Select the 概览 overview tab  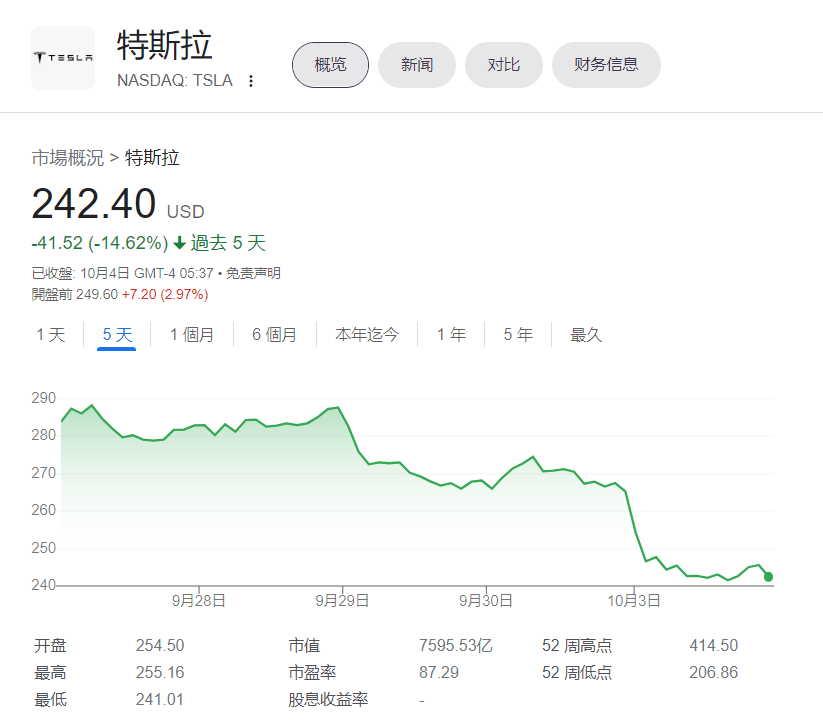(x=330, y=65)
